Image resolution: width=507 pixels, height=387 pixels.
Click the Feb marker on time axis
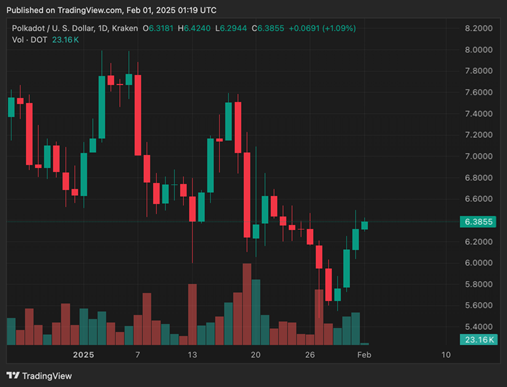click(x=364, y=355)
